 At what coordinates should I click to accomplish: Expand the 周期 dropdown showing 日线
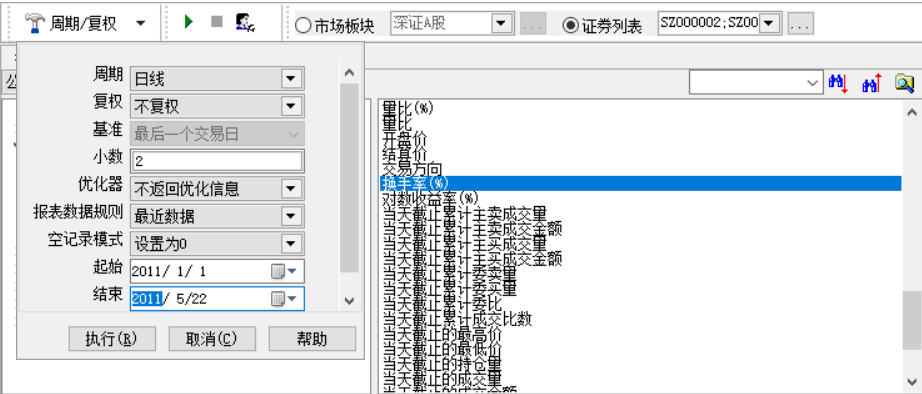pos(290,78)
